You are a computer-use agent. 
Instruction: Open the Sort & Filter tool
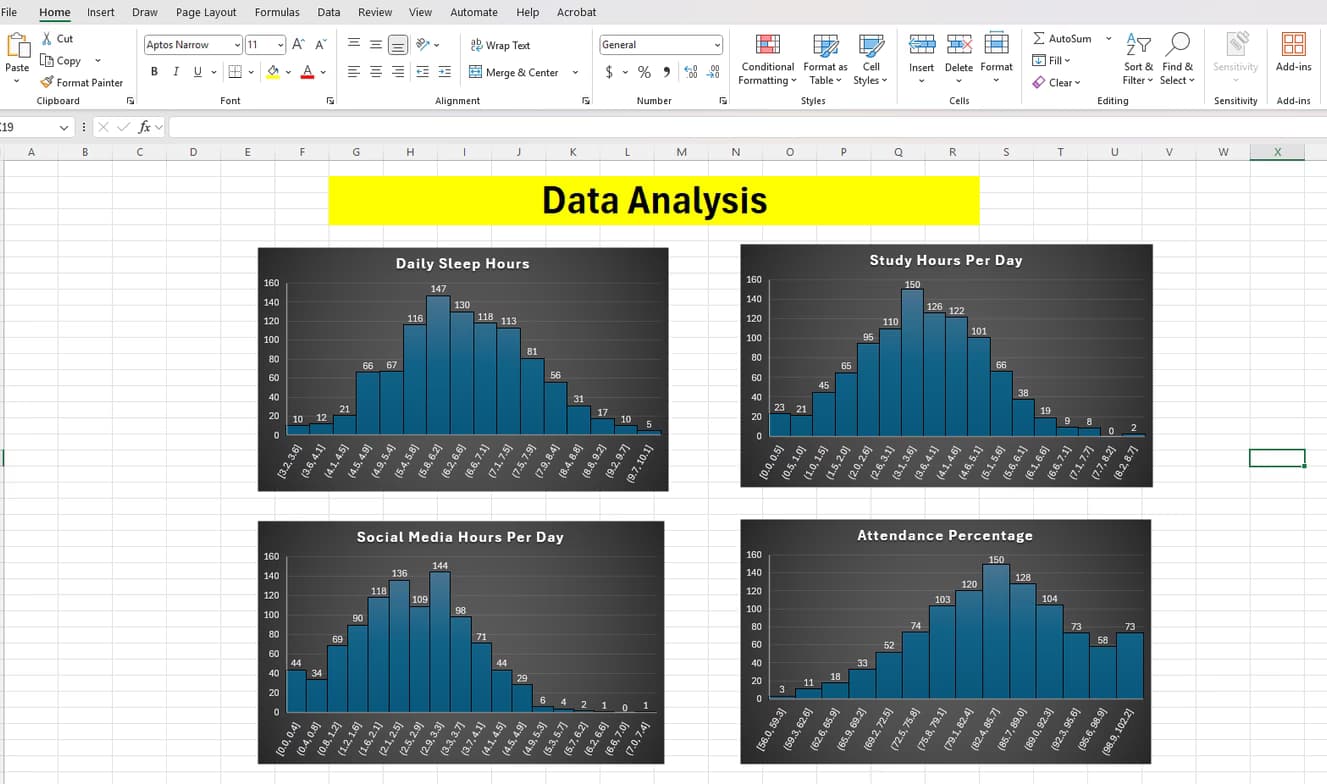click(1138, 46)
